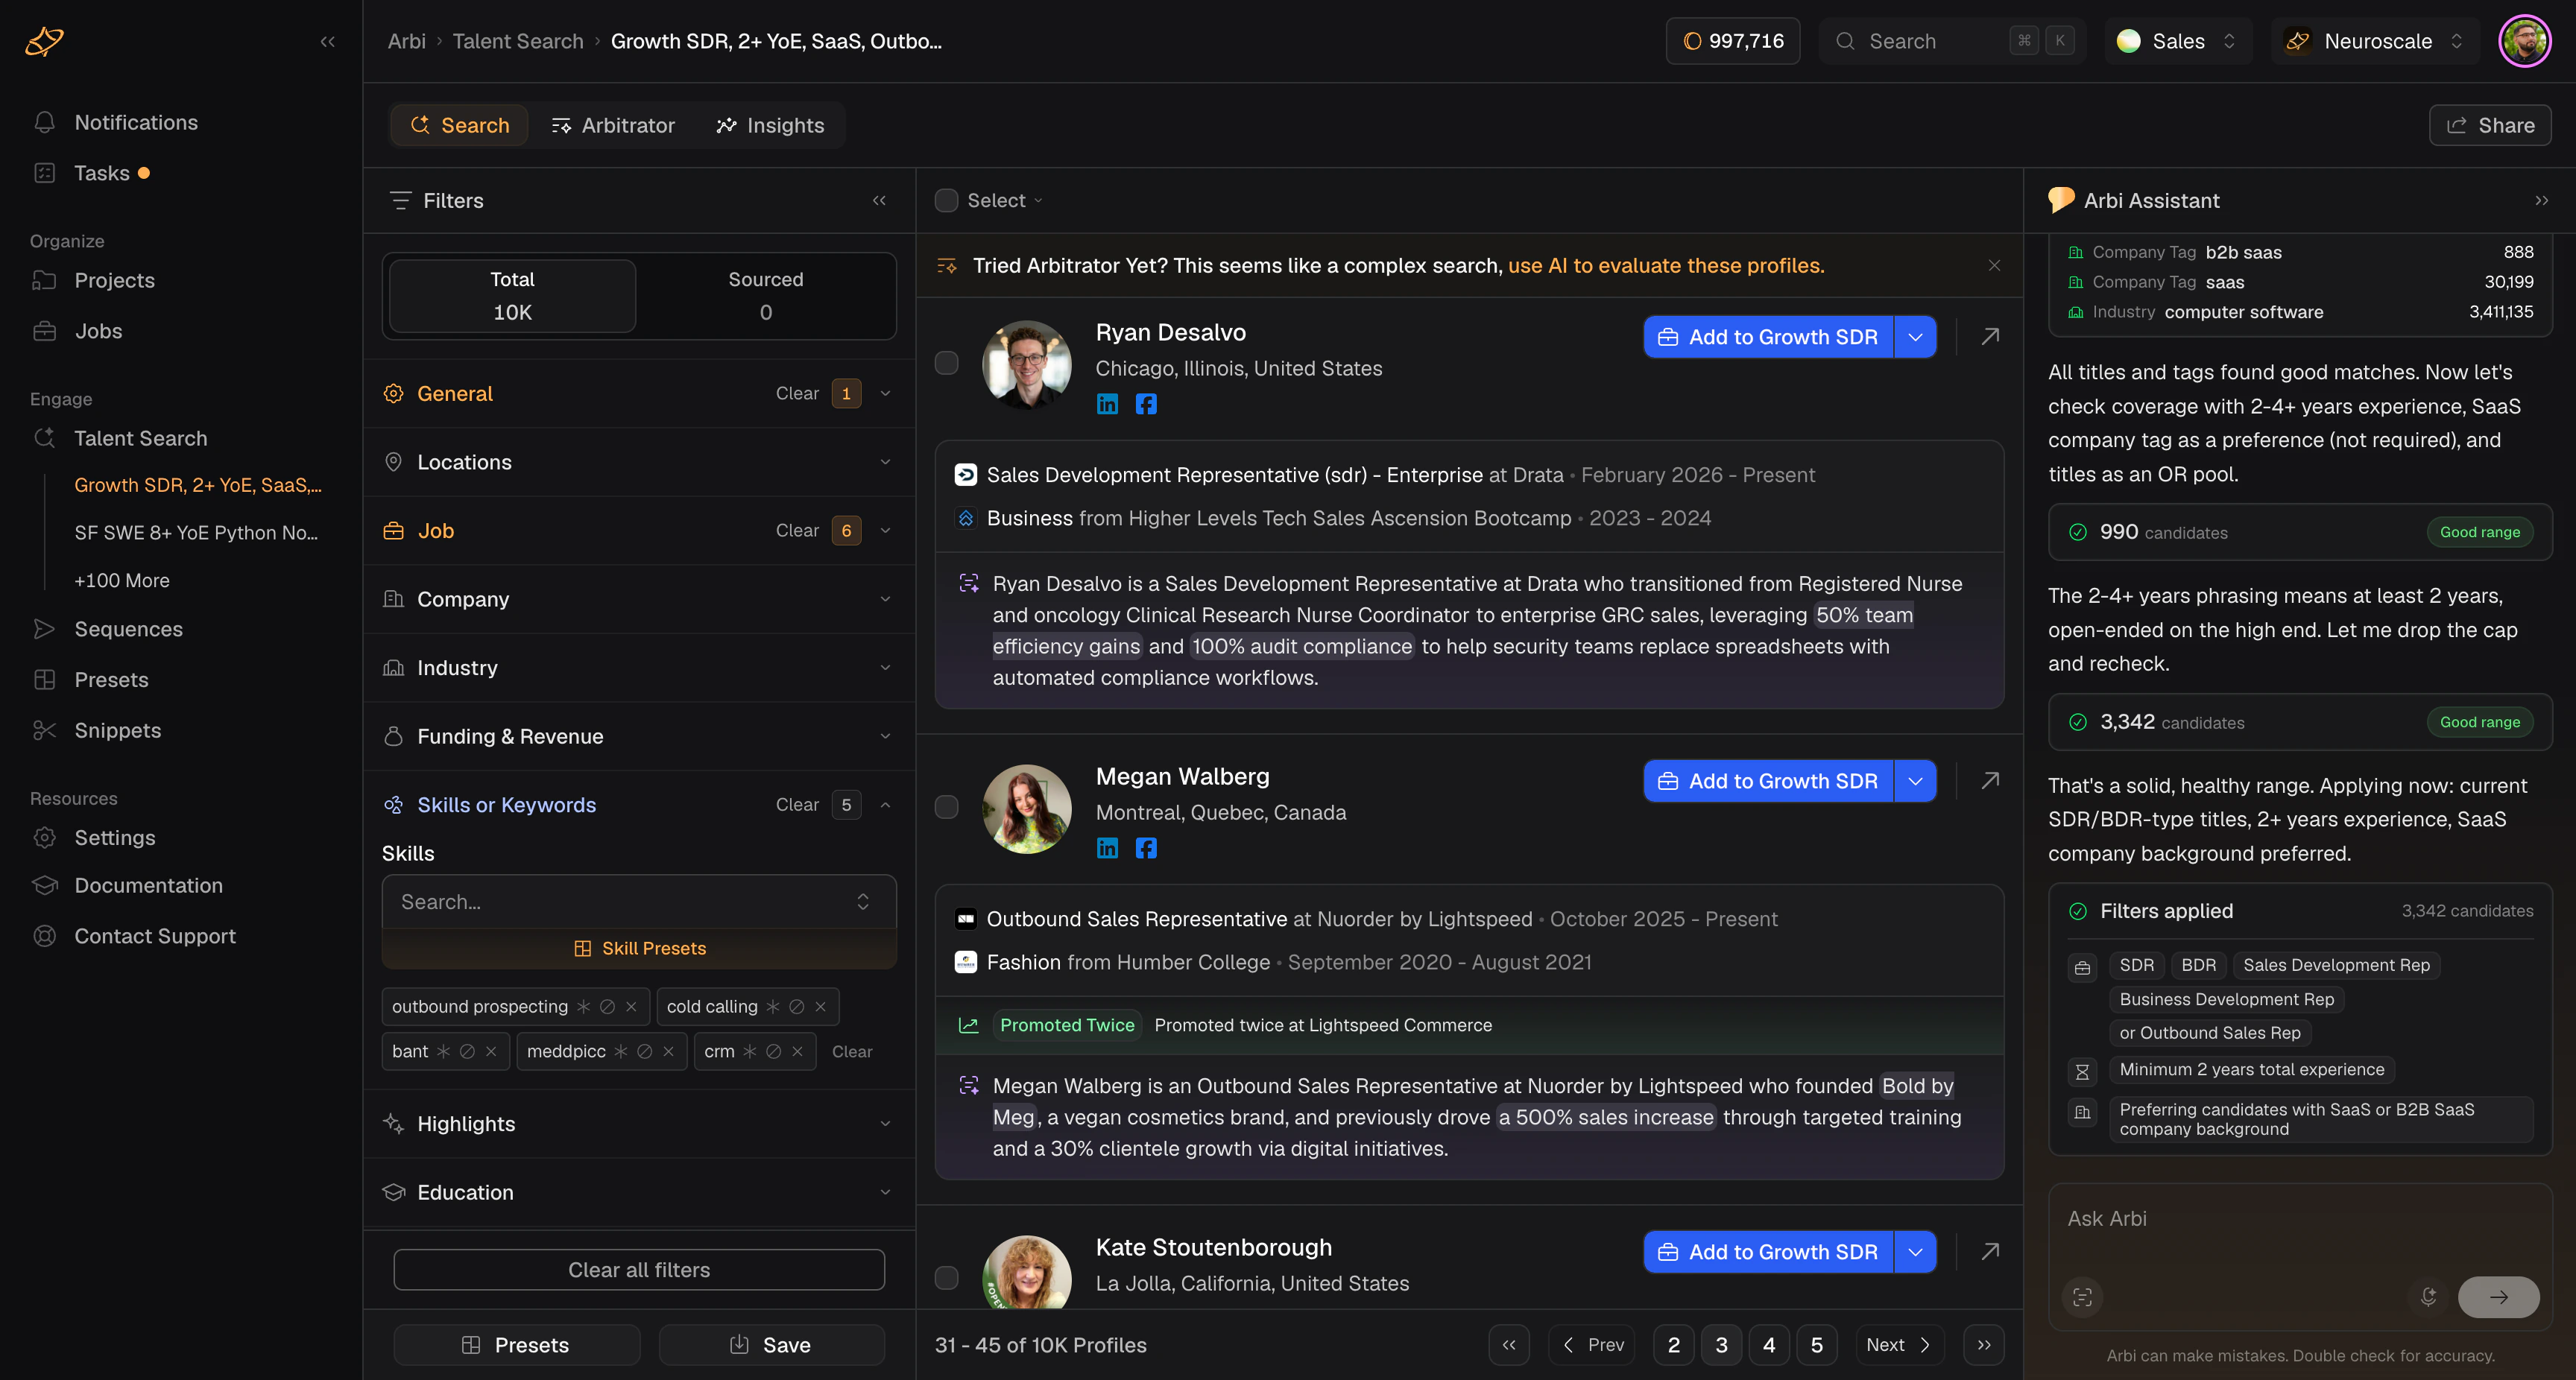
Task: Expand the Industry filter section
Action: 639,668
